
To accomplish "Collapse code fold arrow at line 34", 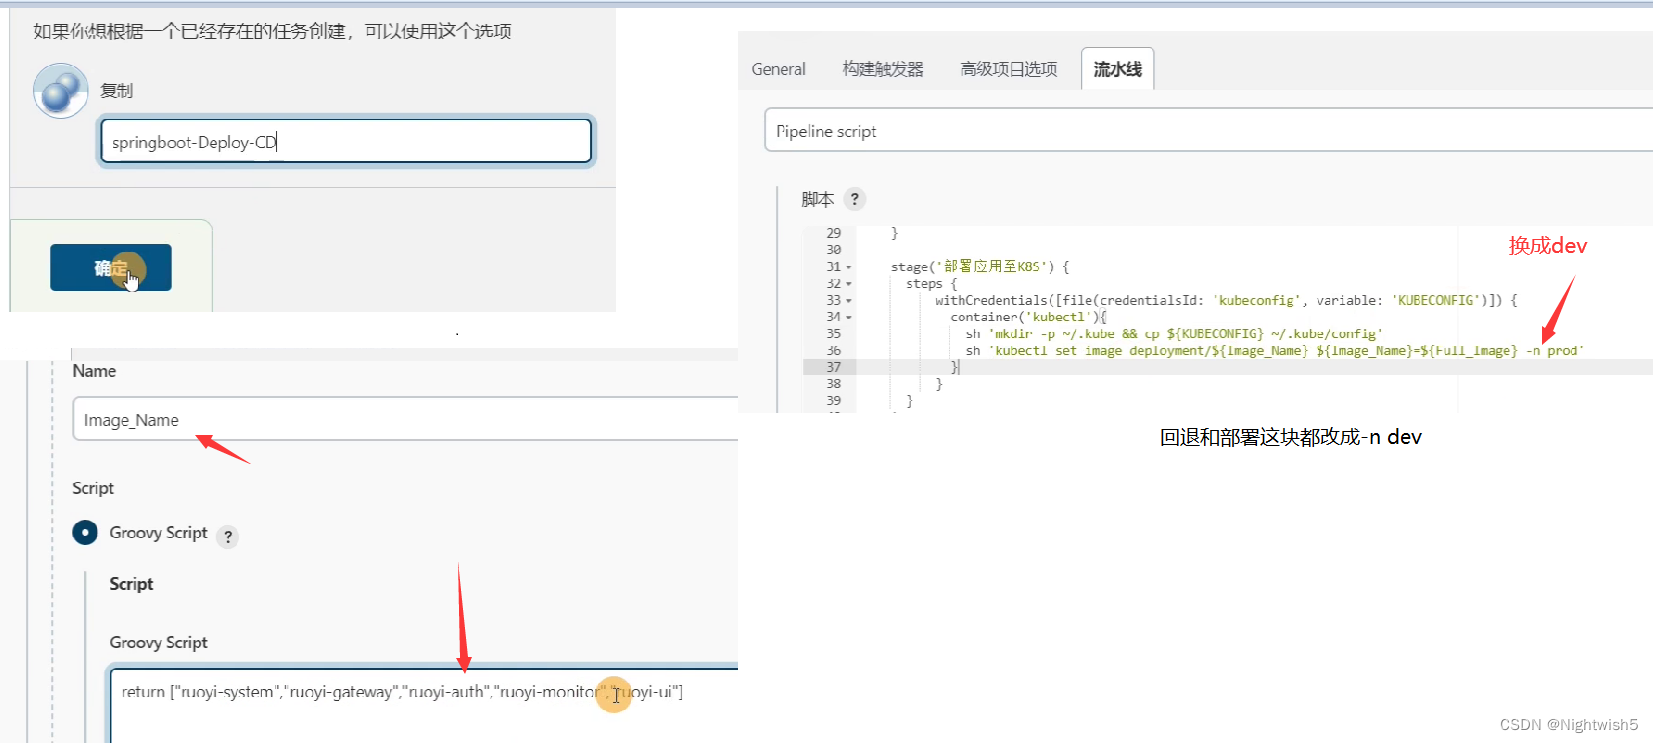I will click(x=849, y=317).
